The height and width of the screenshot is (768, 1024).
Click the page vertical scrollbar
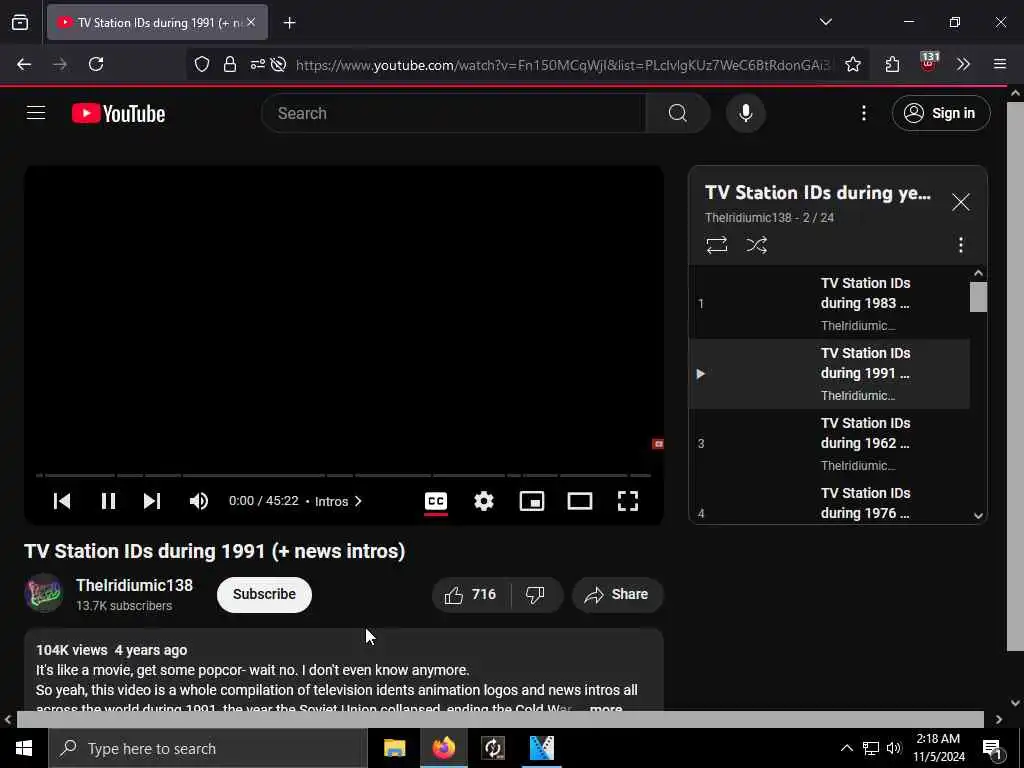pyautogui.click(x=1015, y=376)
